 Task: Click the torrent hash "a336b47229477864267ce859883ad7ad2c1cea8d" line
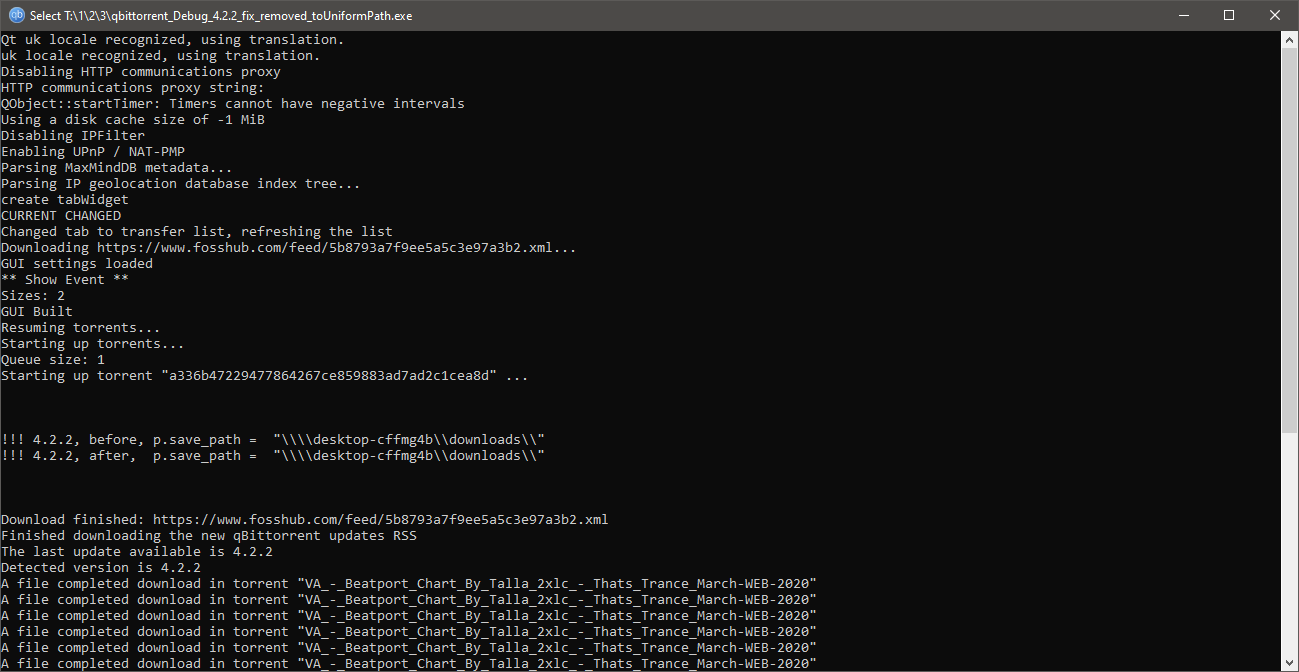point(265,376)
